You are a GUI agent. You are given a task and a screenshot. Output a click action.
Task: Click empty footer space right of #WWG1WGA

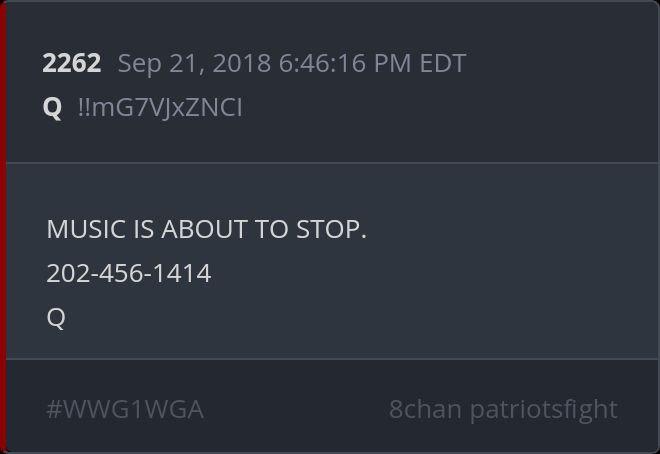click(295, 409)
